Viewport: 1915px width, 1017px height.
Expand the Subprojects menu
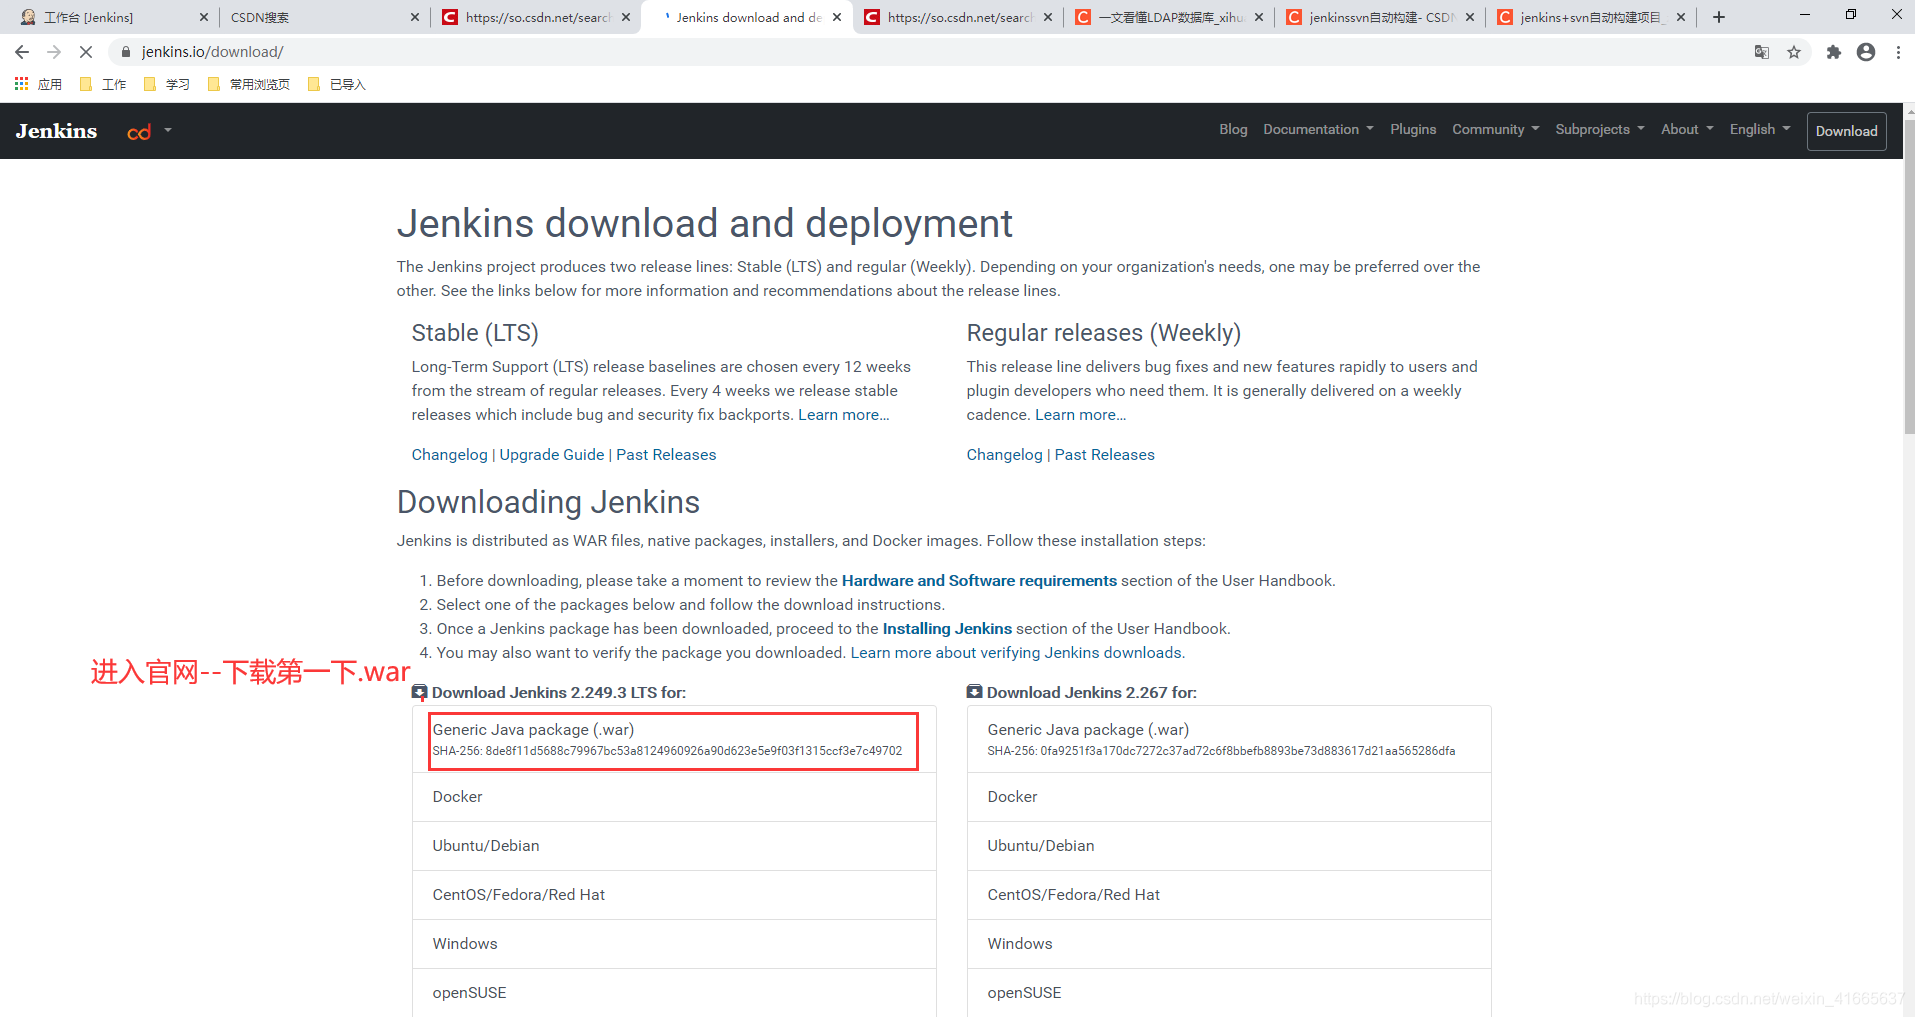point(1599,129)
